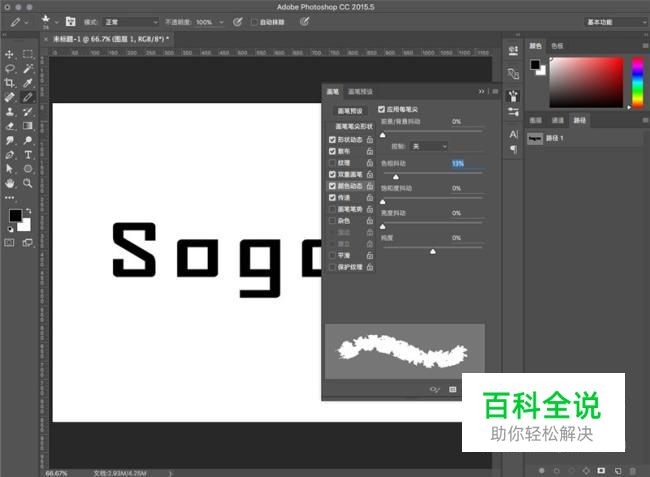Screen dimensions: 650x477
Task: Open the 控制 control dropdown set to 关
Action: click(429, 146)
